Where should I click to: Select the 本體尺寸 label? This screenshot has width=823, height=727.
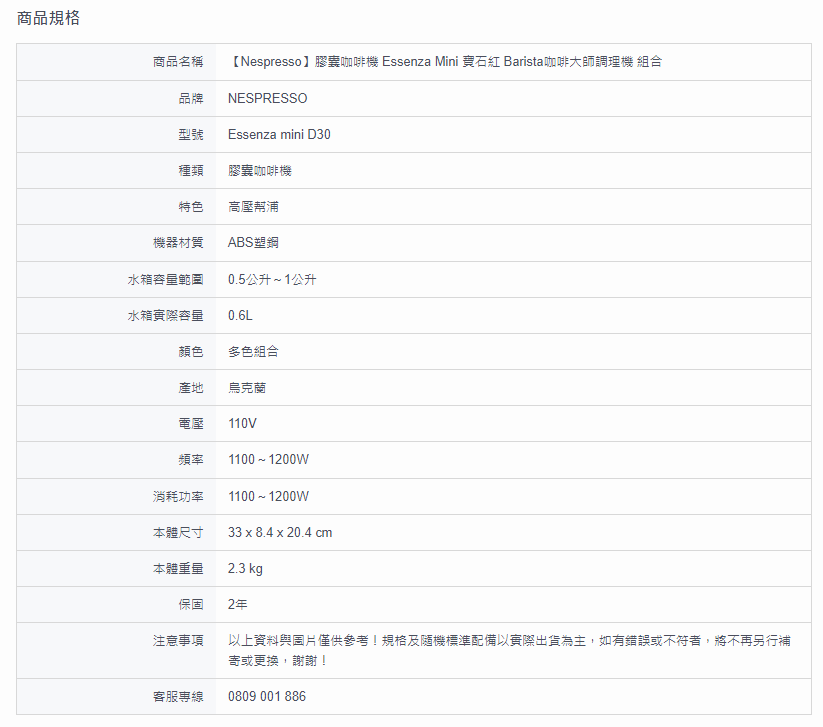coord(178,533)
